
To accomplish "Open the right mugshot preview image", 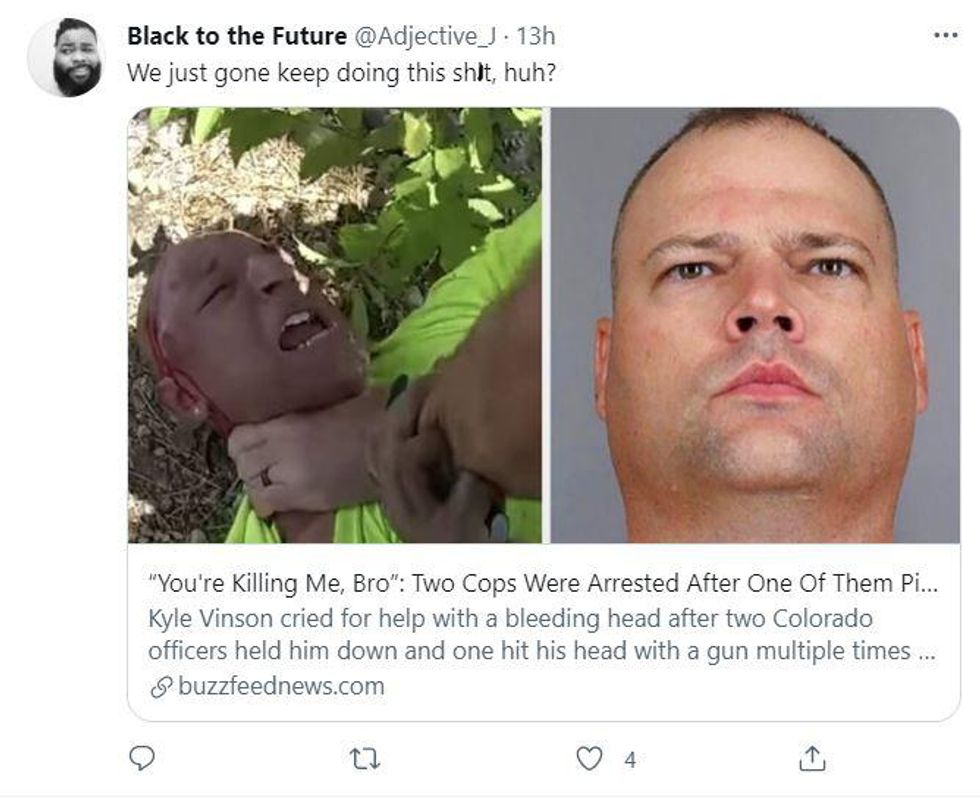I will coord(755,325).
